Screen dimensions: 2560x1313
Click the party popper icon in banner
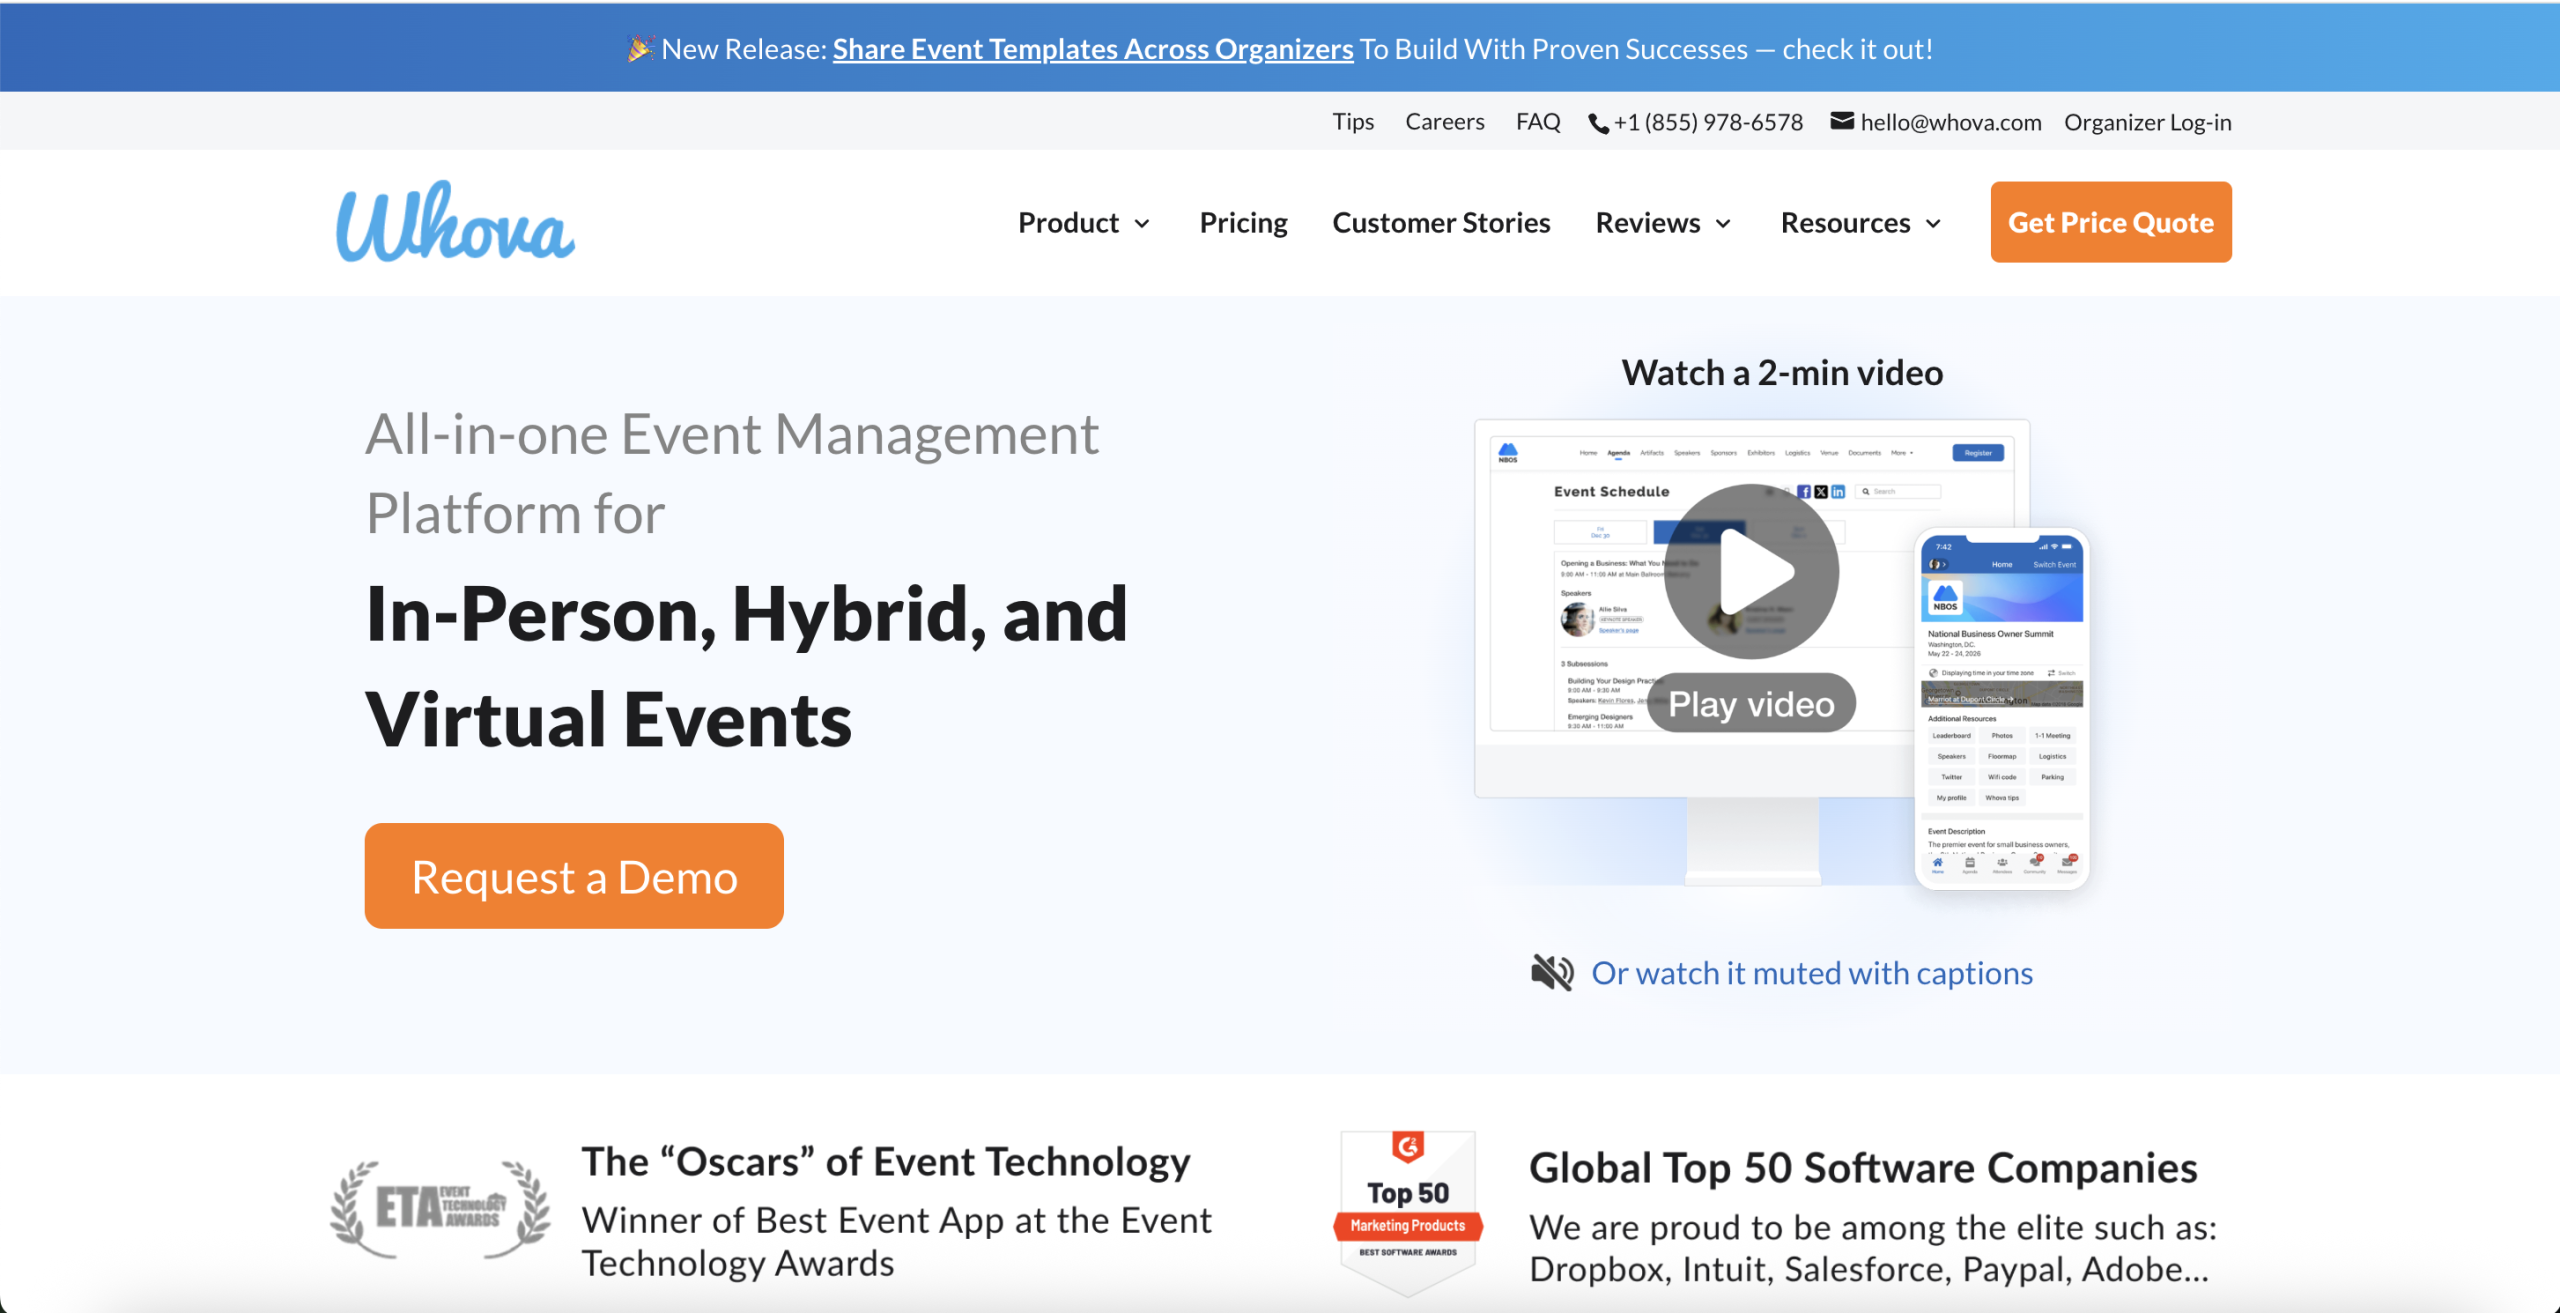640,48
